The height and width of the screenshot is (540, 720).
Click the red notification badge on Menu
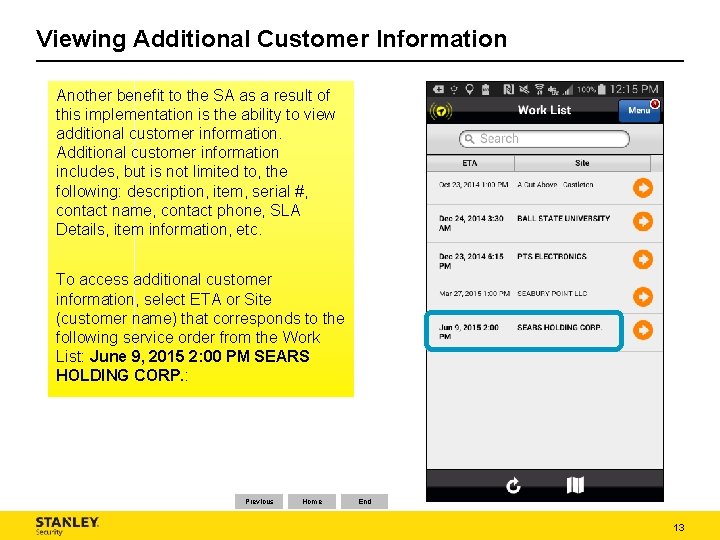tap(655, 104)
